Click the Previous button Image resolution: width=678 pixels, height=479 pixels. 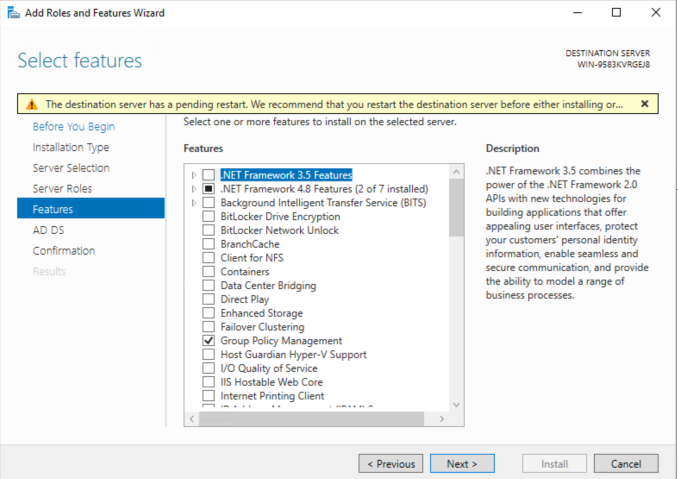[x=391, y=464]
